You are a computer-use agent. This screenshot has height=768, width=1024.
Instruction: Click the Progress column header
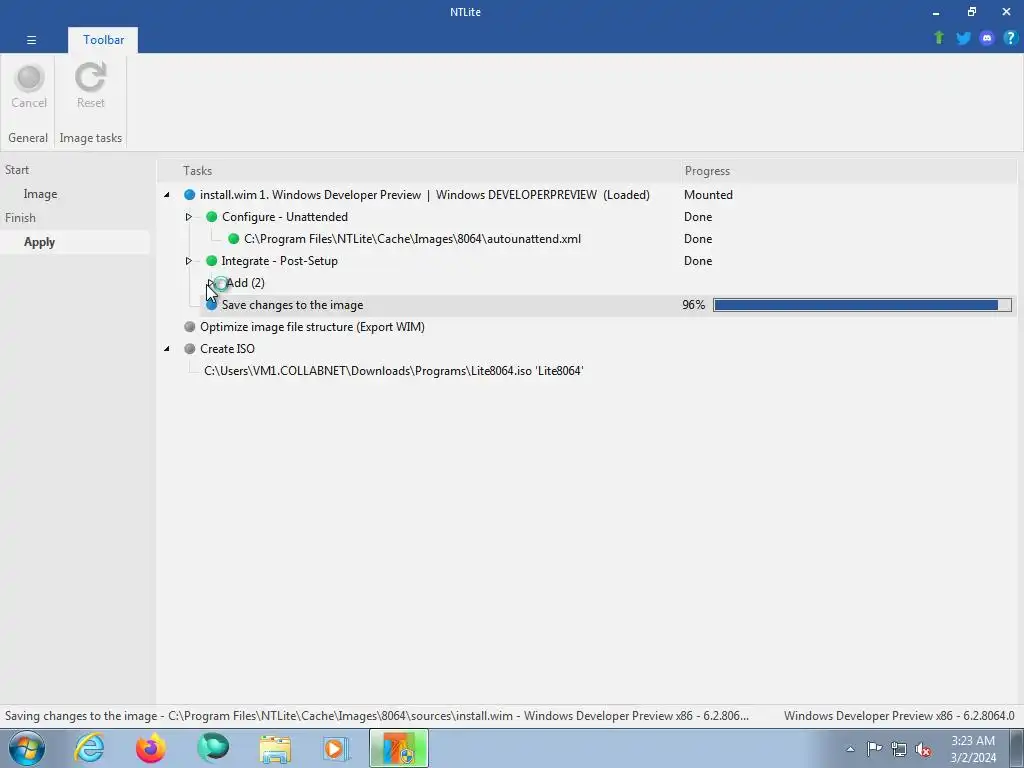pos(707,170)
